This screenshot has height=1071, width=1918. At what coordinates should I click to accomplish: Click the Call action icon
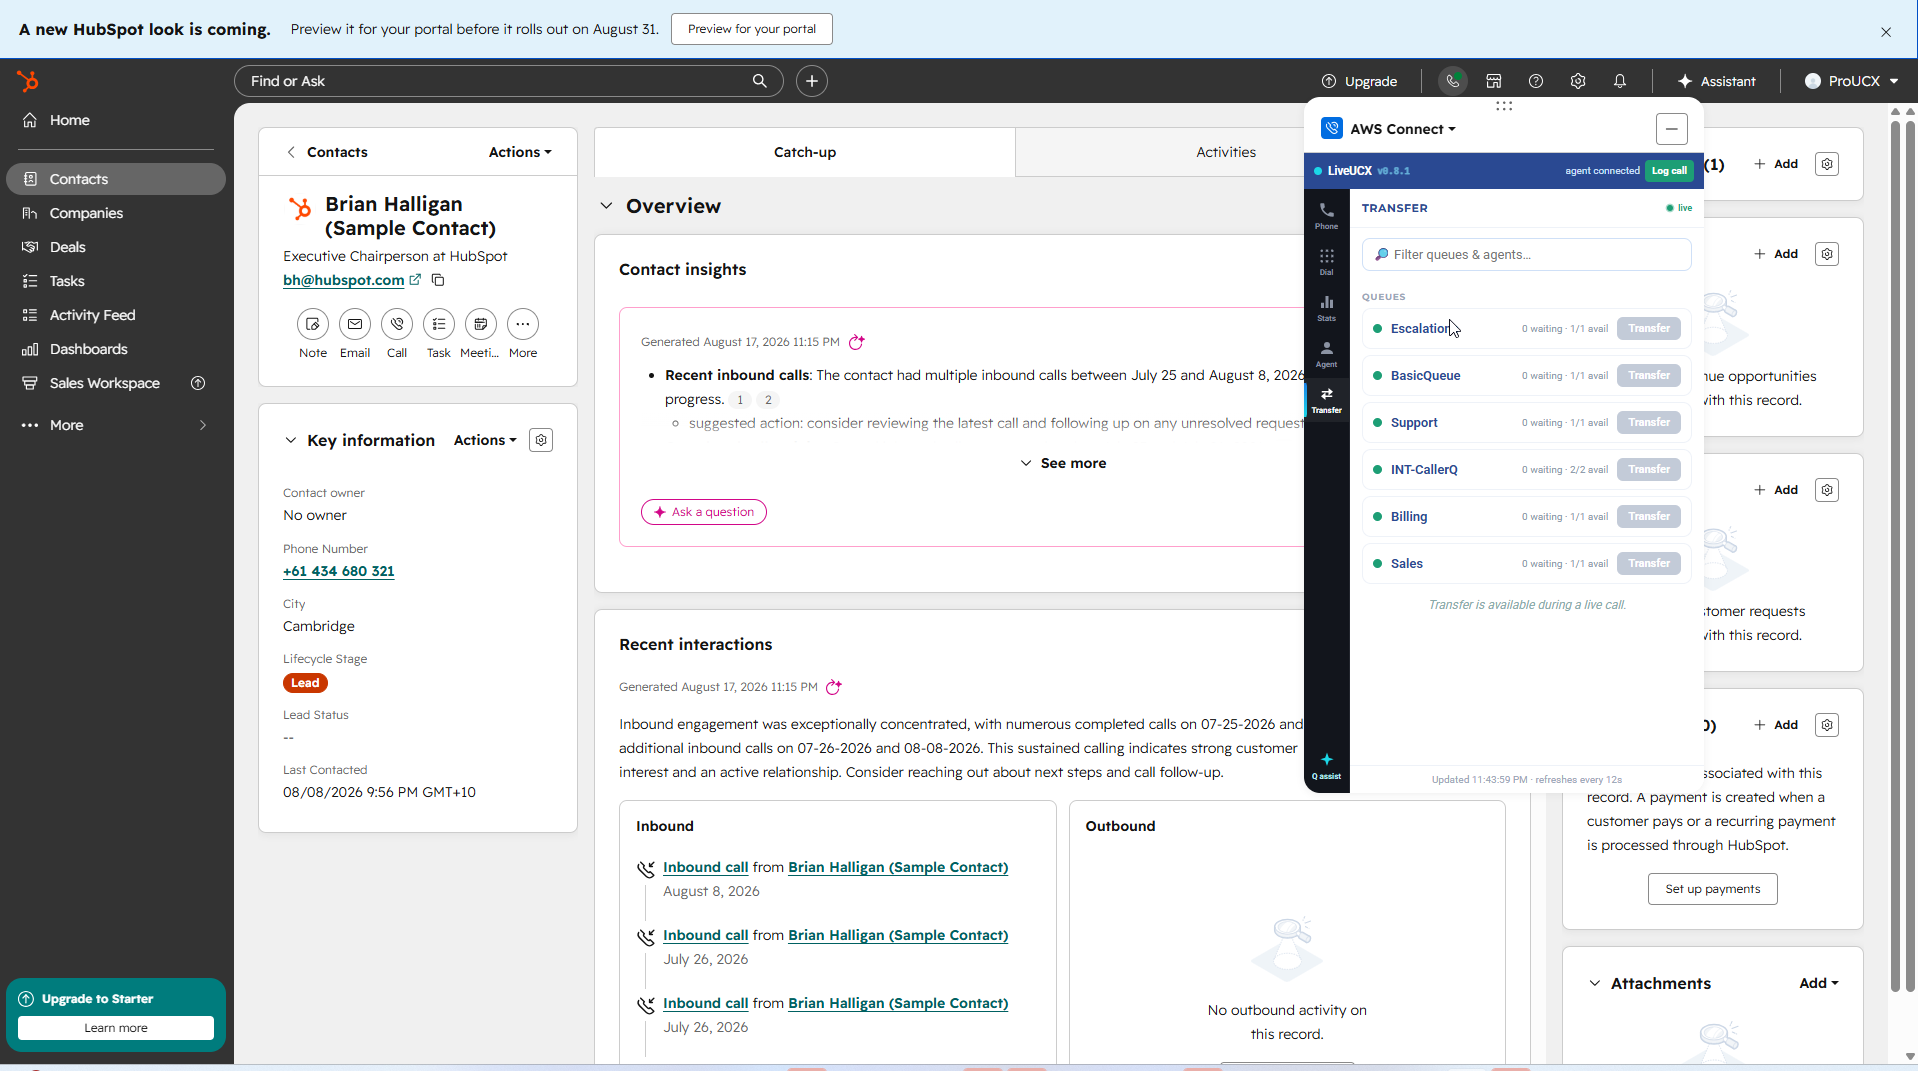397,324
